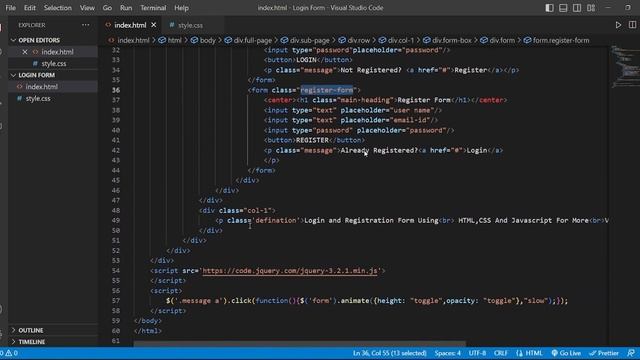Toggle secondary side bar layout icon
Image resolution: width=640 pixels, height=360 pixels.
[x=577, y=8]
